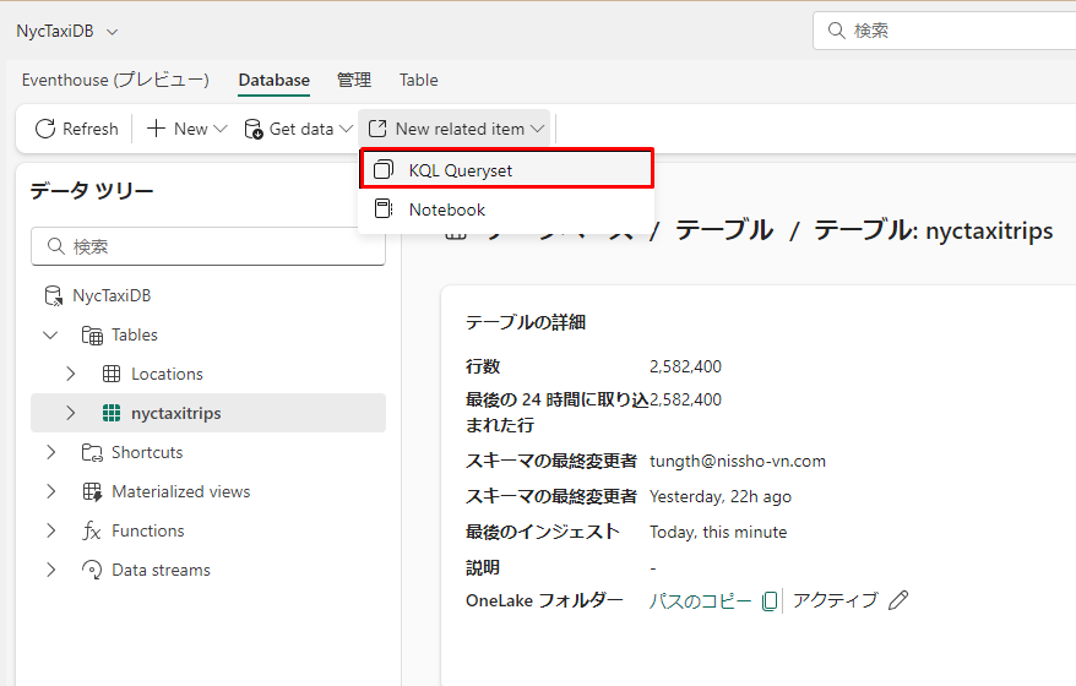
Task: Click the Materialized views icon
Action: [92, 492]
